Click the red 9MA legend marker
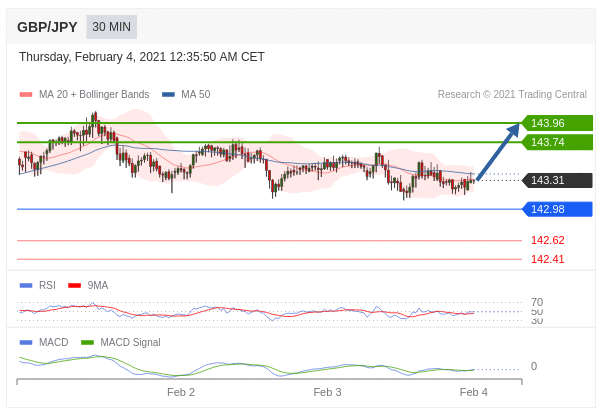Screen dimensions: 600x413 [x=75, y=285]
